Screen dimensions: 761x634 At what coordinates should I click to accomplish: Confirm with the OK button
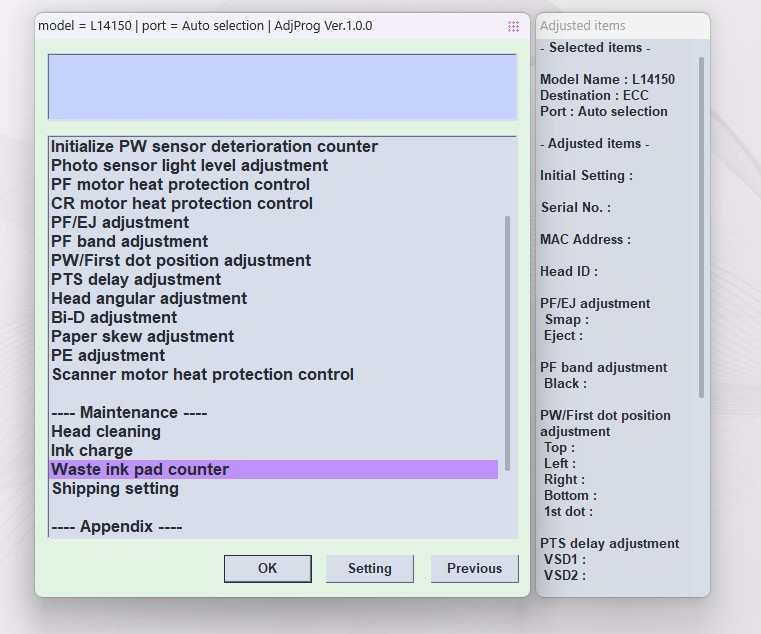268,568
